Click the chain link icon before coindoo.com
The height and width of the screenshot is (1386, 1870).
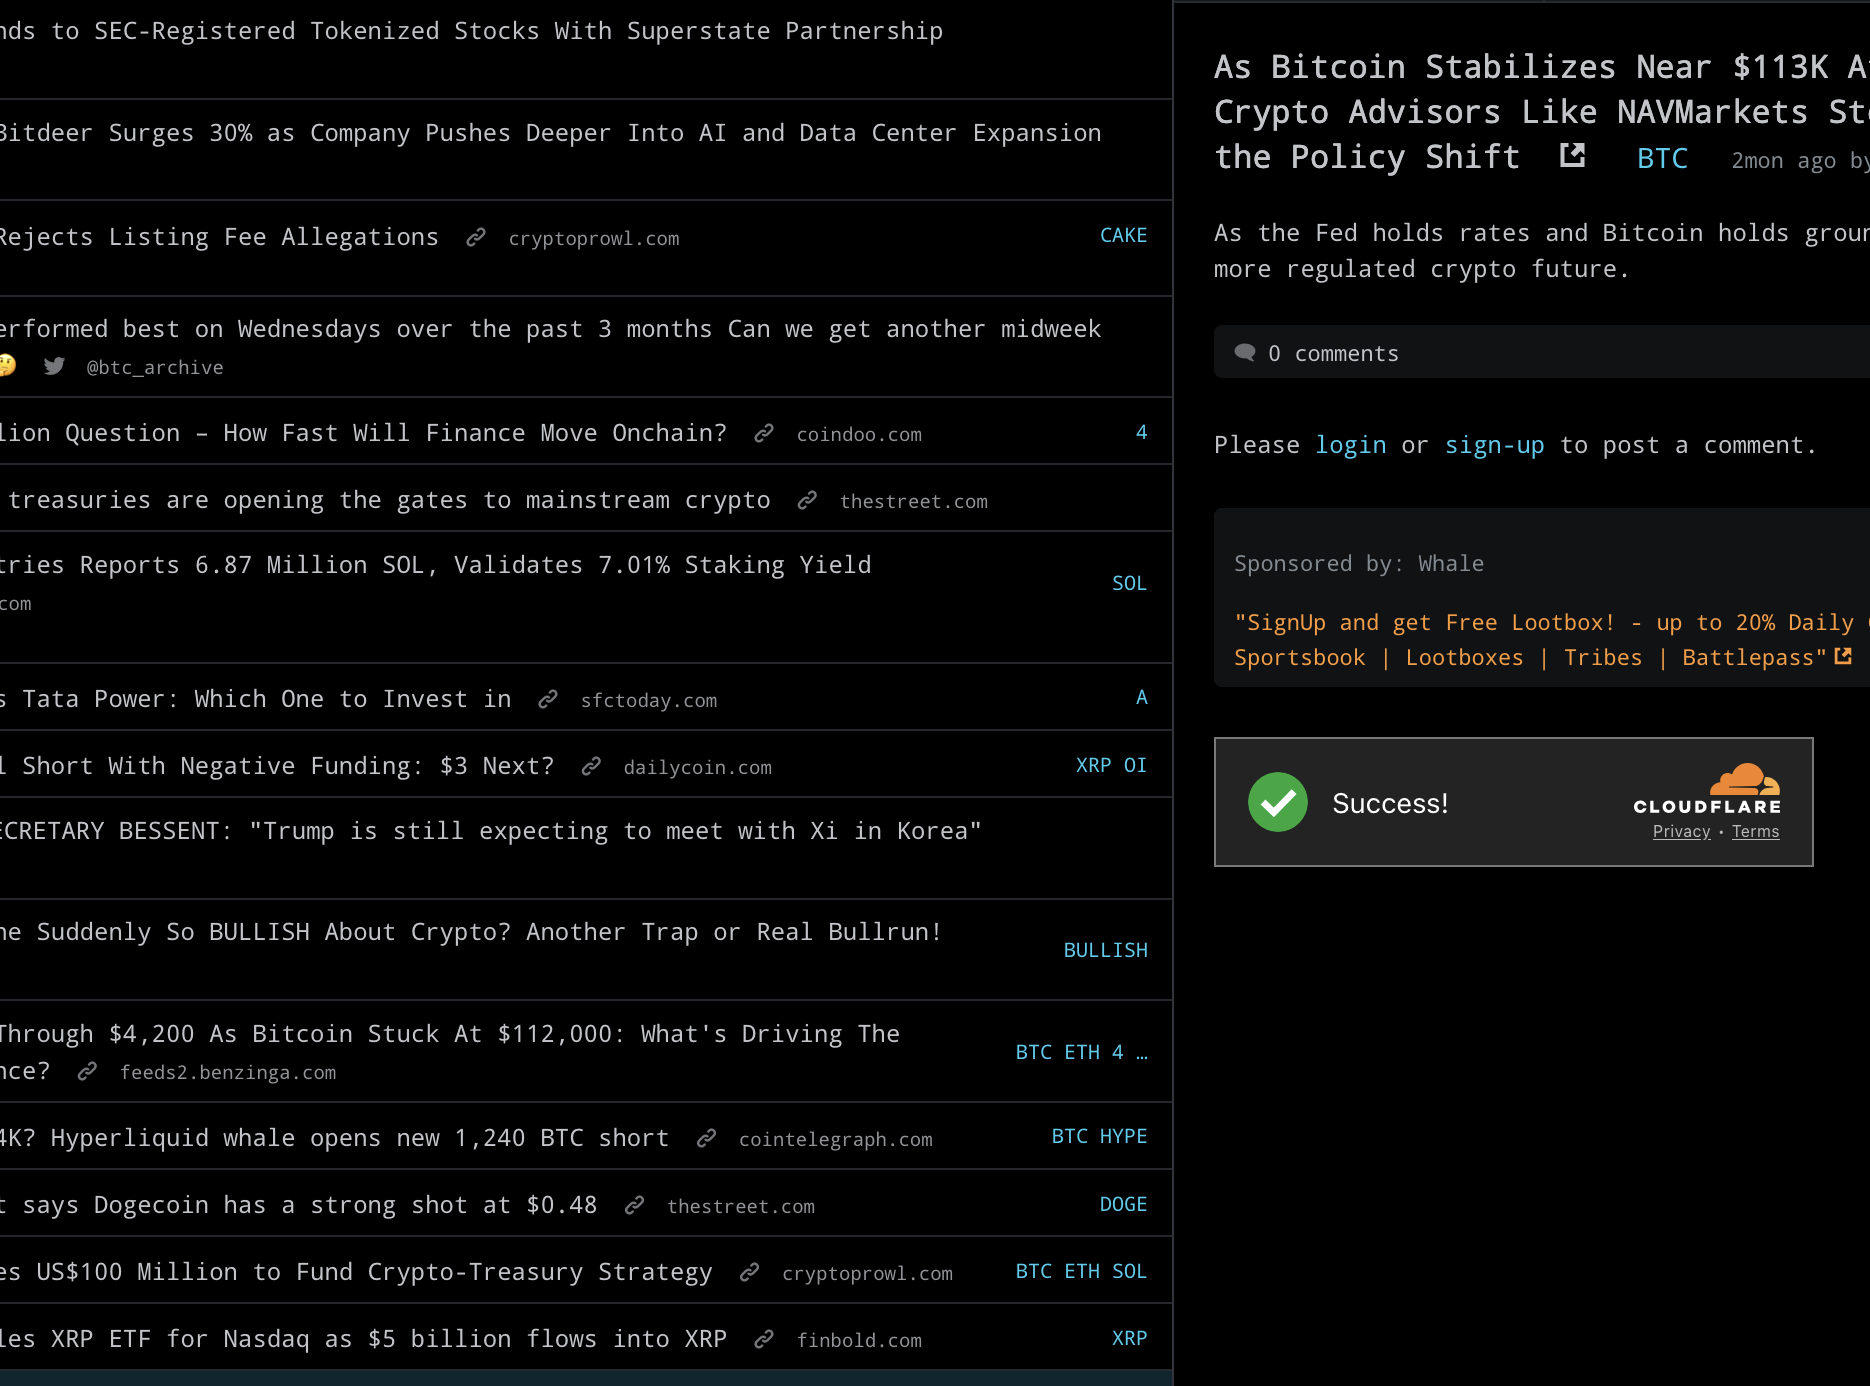pyautogui.click(x=764, y=434)
